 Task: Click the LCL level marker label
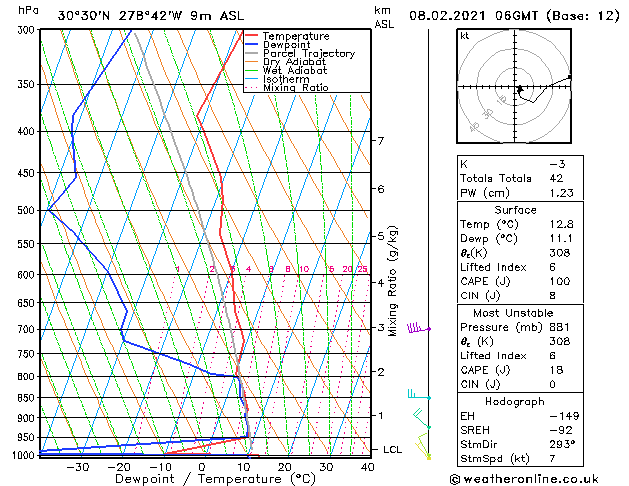tap(392, 450)
